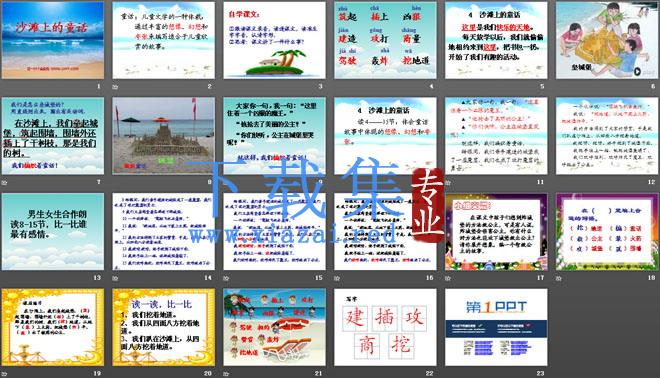Viewport: 660px width, 378px height.
Task: Click the animation star icon under slide 11
Action: [448, 182]
